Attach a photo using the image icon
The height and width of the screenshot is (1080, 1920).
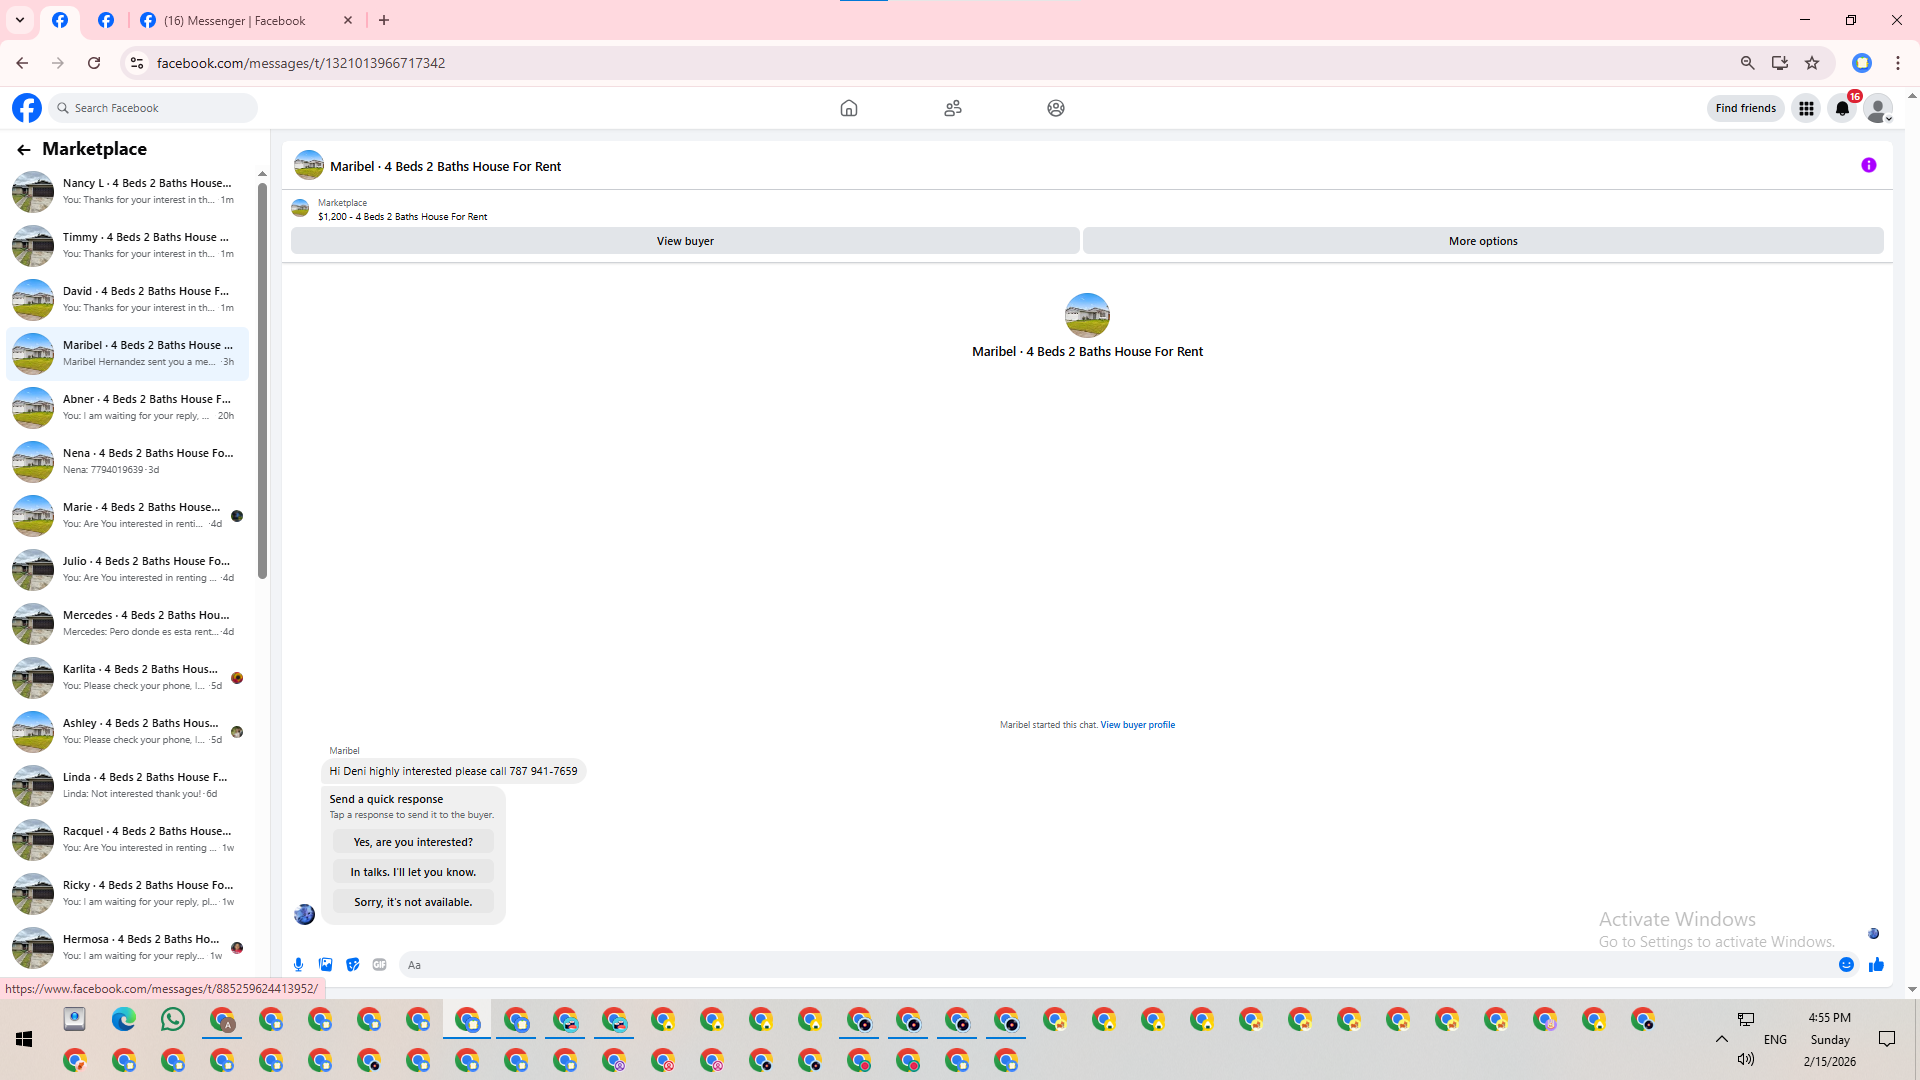click(326, 965)
